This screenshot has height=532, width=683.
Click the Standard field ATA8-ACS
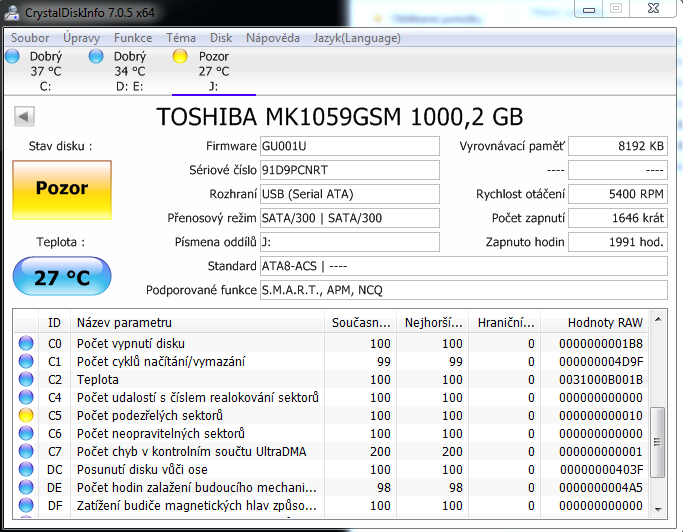[464, 266]
